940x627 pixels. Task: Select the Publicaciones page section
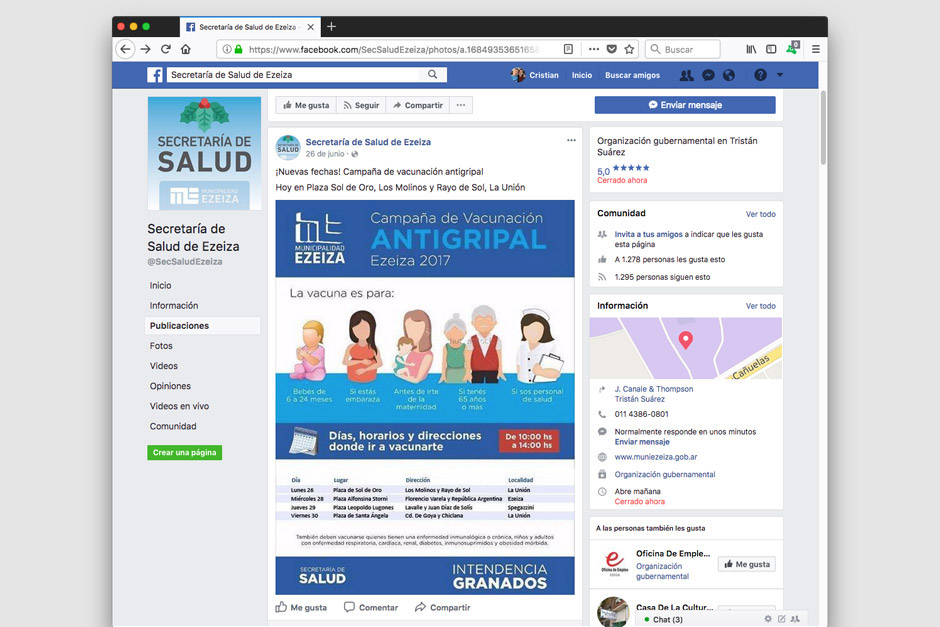point(203,325)
